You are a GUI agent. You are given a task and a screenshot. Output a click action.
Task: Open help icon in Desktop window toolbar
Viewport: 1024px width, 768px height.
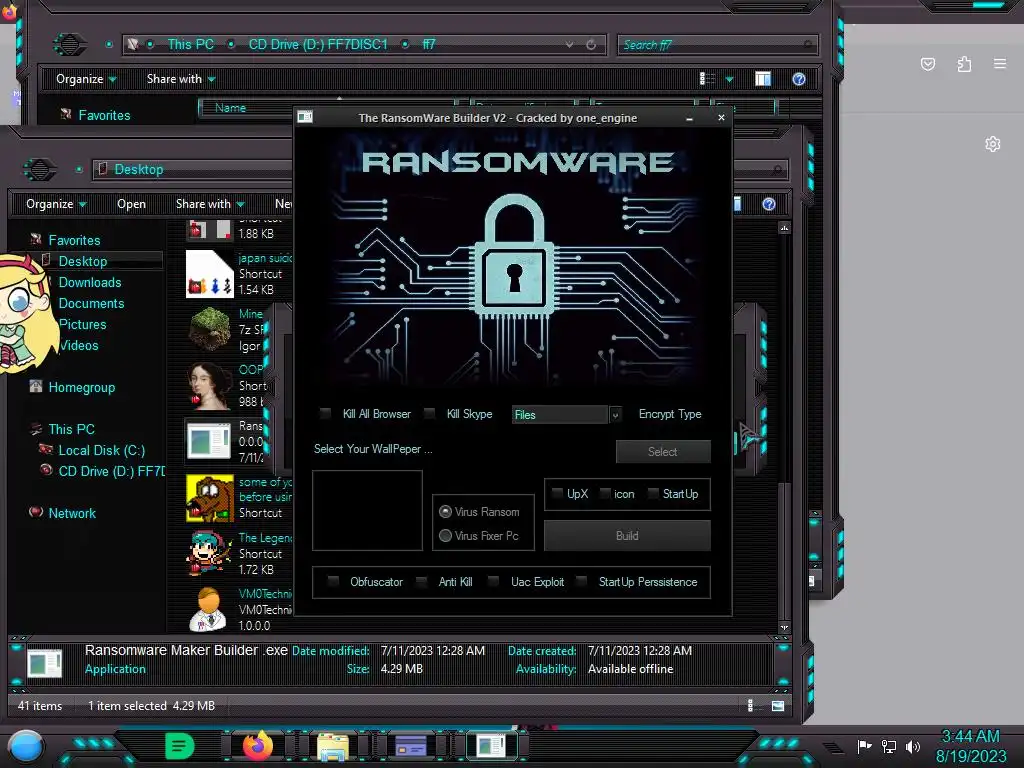point(769,204)
